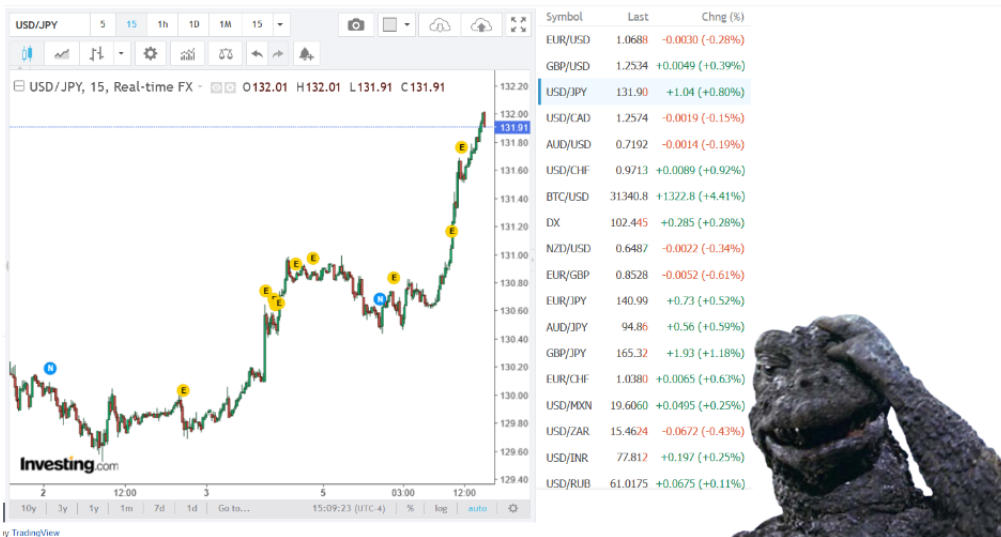This screenshot has width=1001, height=537.
Task: Open chart properties gear in top toolbar
Action: tap(150, 54)
